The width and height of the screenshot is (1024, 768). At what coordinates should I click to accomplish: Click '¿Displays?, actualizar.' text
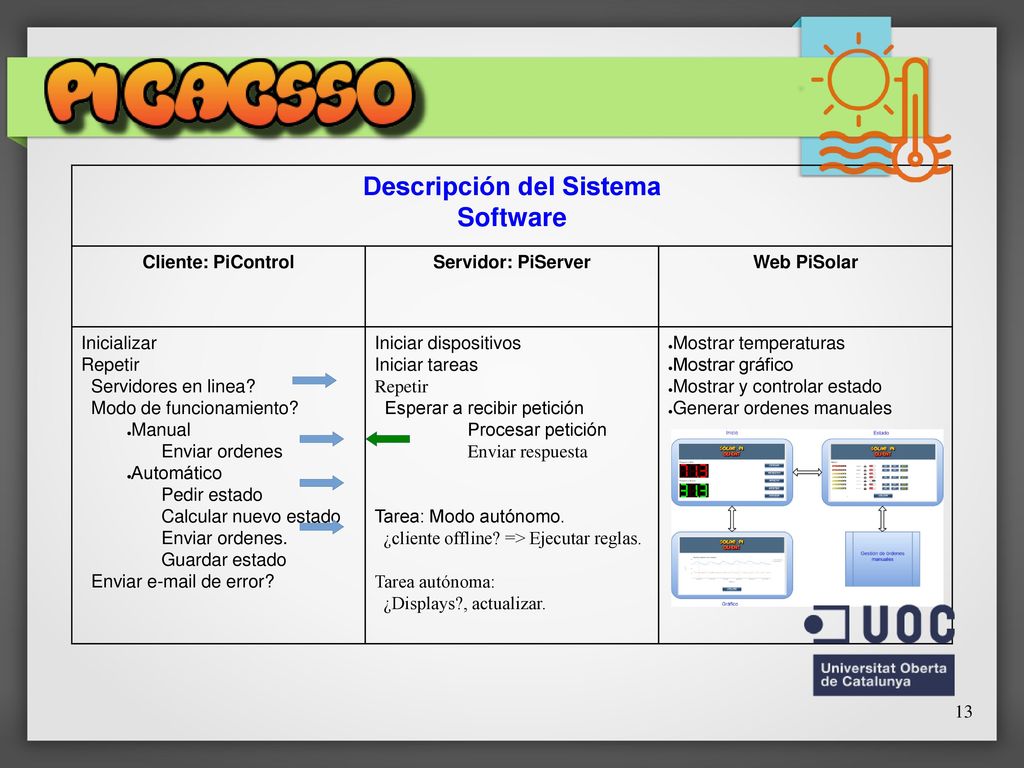[464, 603]
